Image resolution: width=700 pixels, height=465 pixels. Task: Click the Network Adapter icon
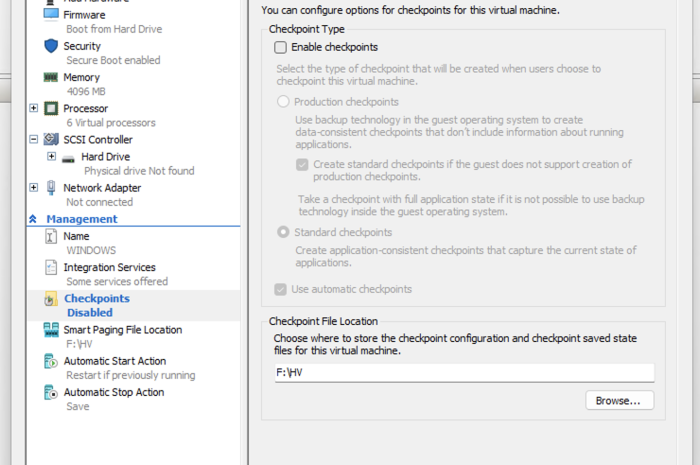pos(51,188)
